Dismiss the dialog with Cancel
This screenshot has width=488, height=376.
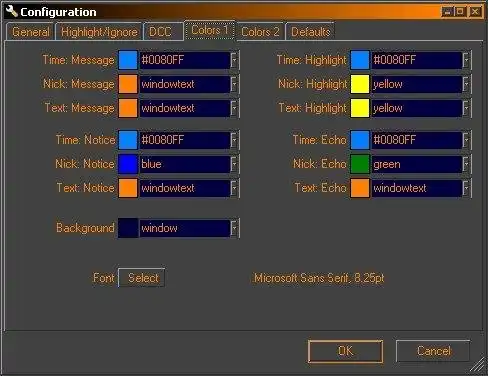[x=433, y=351]
